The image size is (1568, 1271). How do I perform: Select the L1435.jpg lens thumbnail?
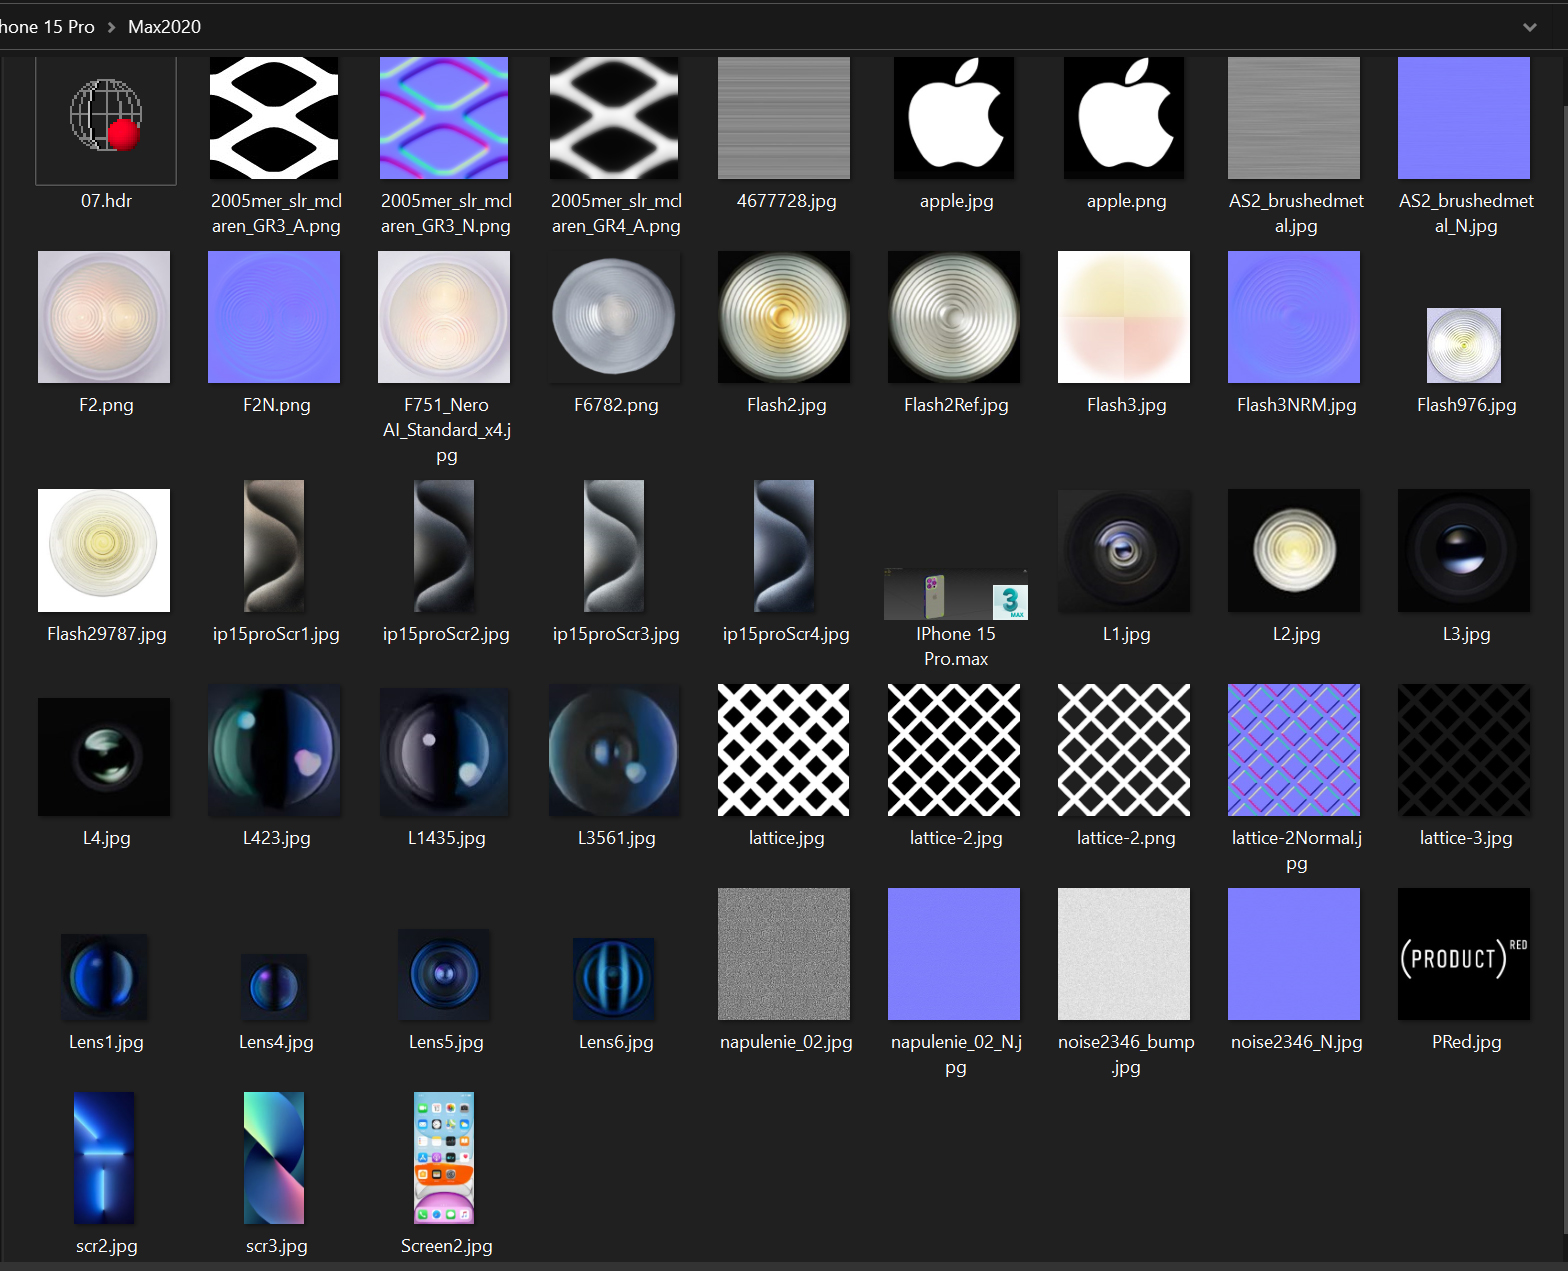[444, 752]
